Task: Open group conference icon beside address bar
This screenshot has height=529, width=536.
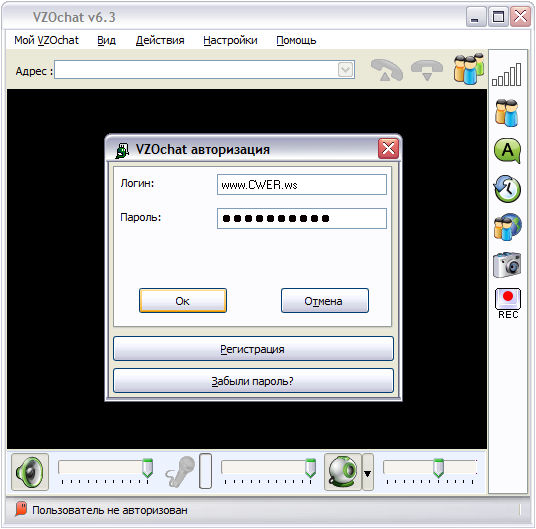Action: tap(469, 69)
